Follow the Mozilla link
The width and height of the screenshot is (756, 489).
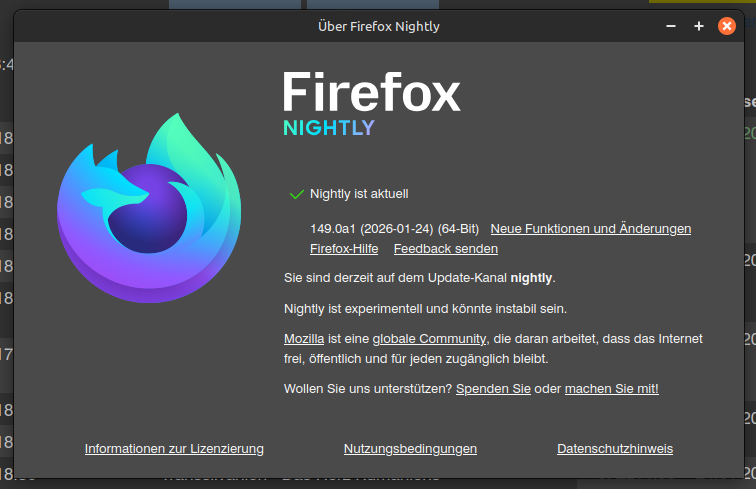pos(304,339)
